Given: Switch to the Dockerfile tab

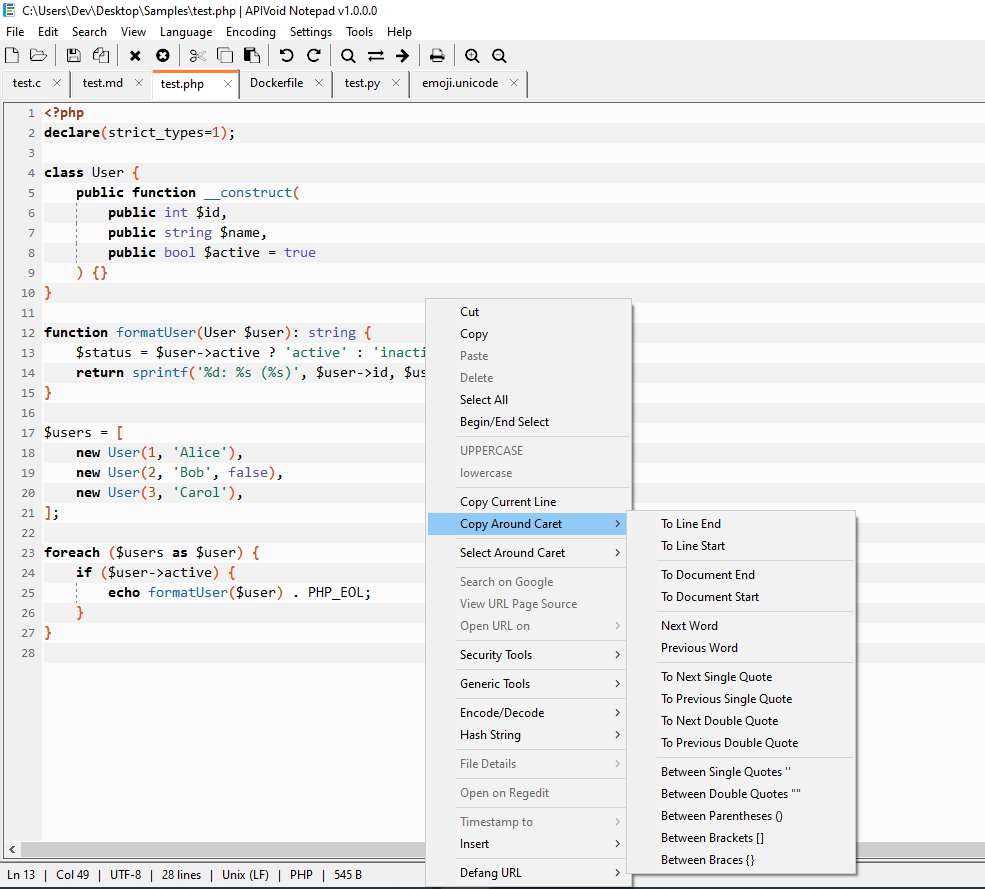Looking at the screenshot, I should pos(276,83).
